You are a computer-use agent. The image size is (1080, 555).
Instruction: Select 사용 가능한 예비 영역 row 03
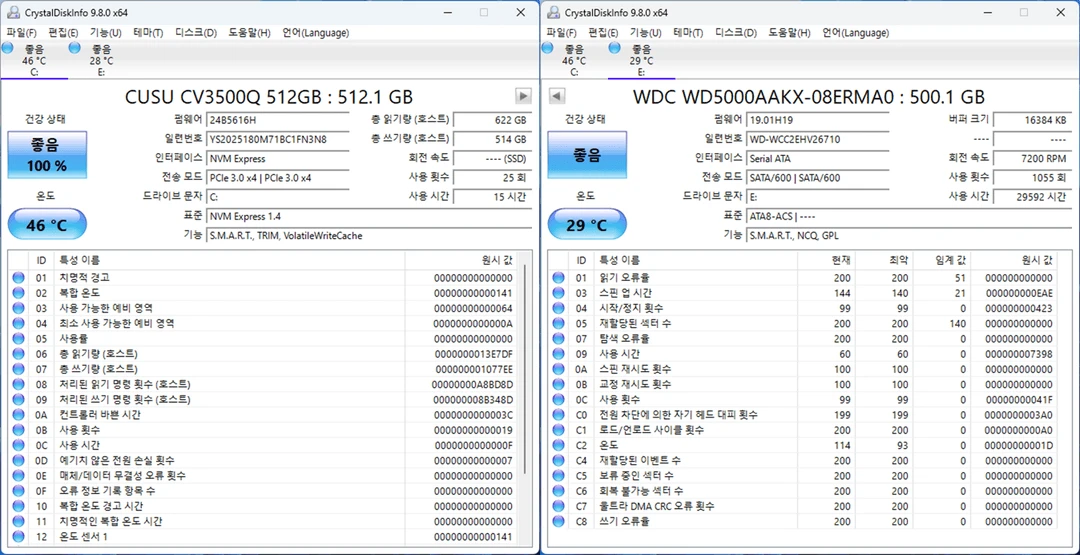[x=263, y=308]
